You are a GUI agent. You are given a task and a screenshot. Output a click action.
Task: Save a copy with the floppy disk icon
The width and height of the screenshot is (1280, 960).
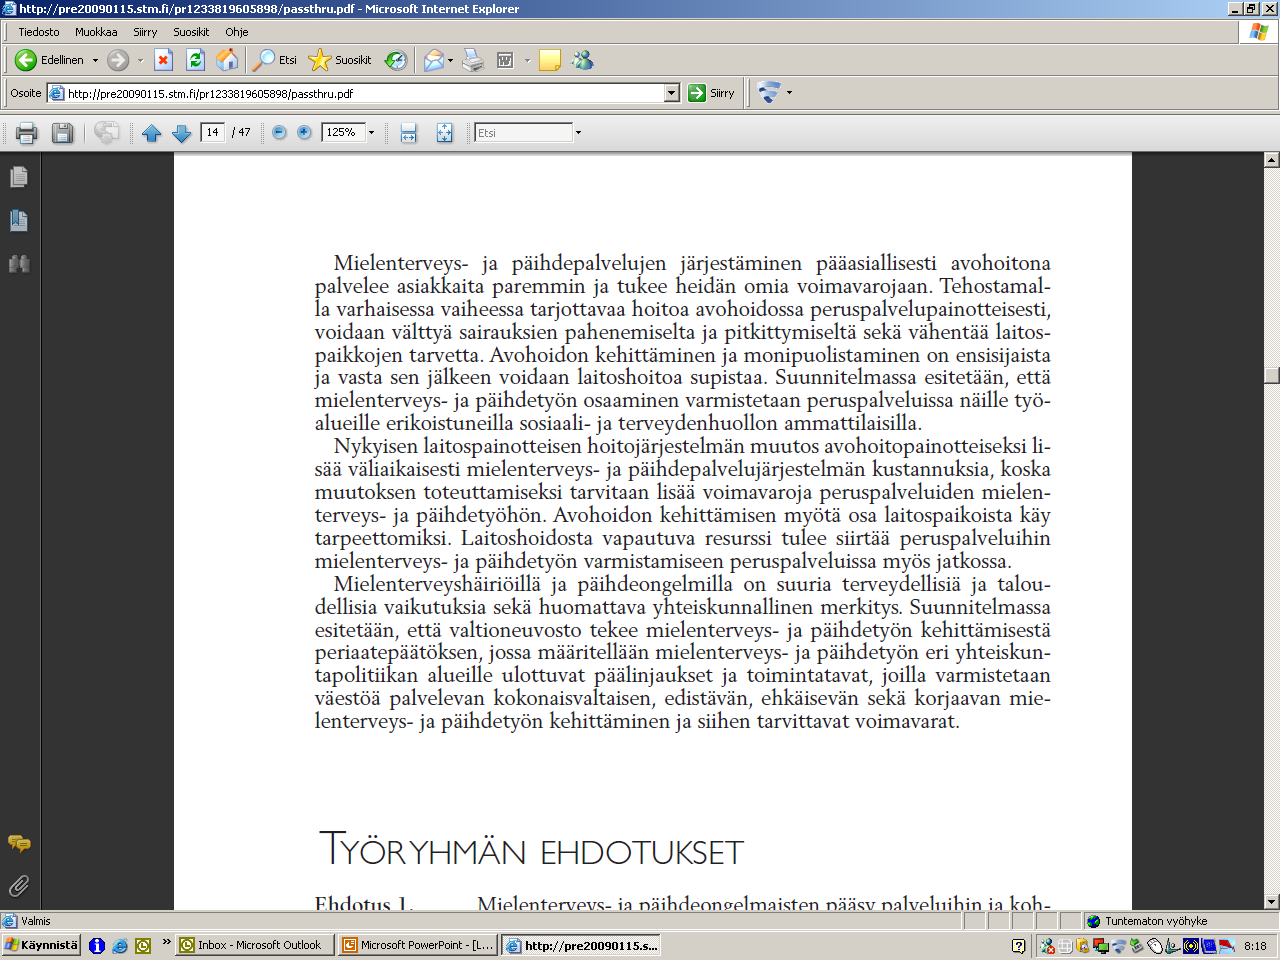[x=62, y=132]
